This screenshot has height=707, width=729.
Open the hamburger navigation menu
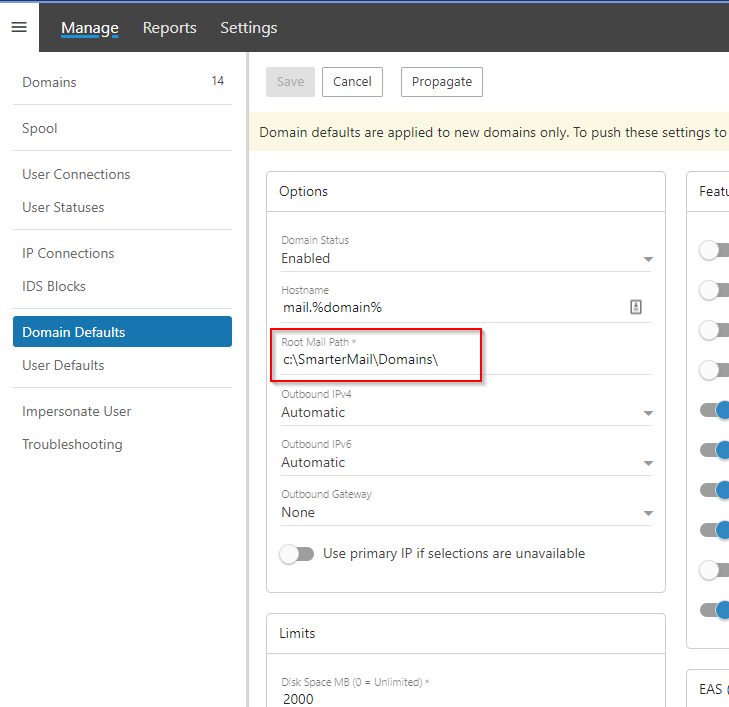19,27
